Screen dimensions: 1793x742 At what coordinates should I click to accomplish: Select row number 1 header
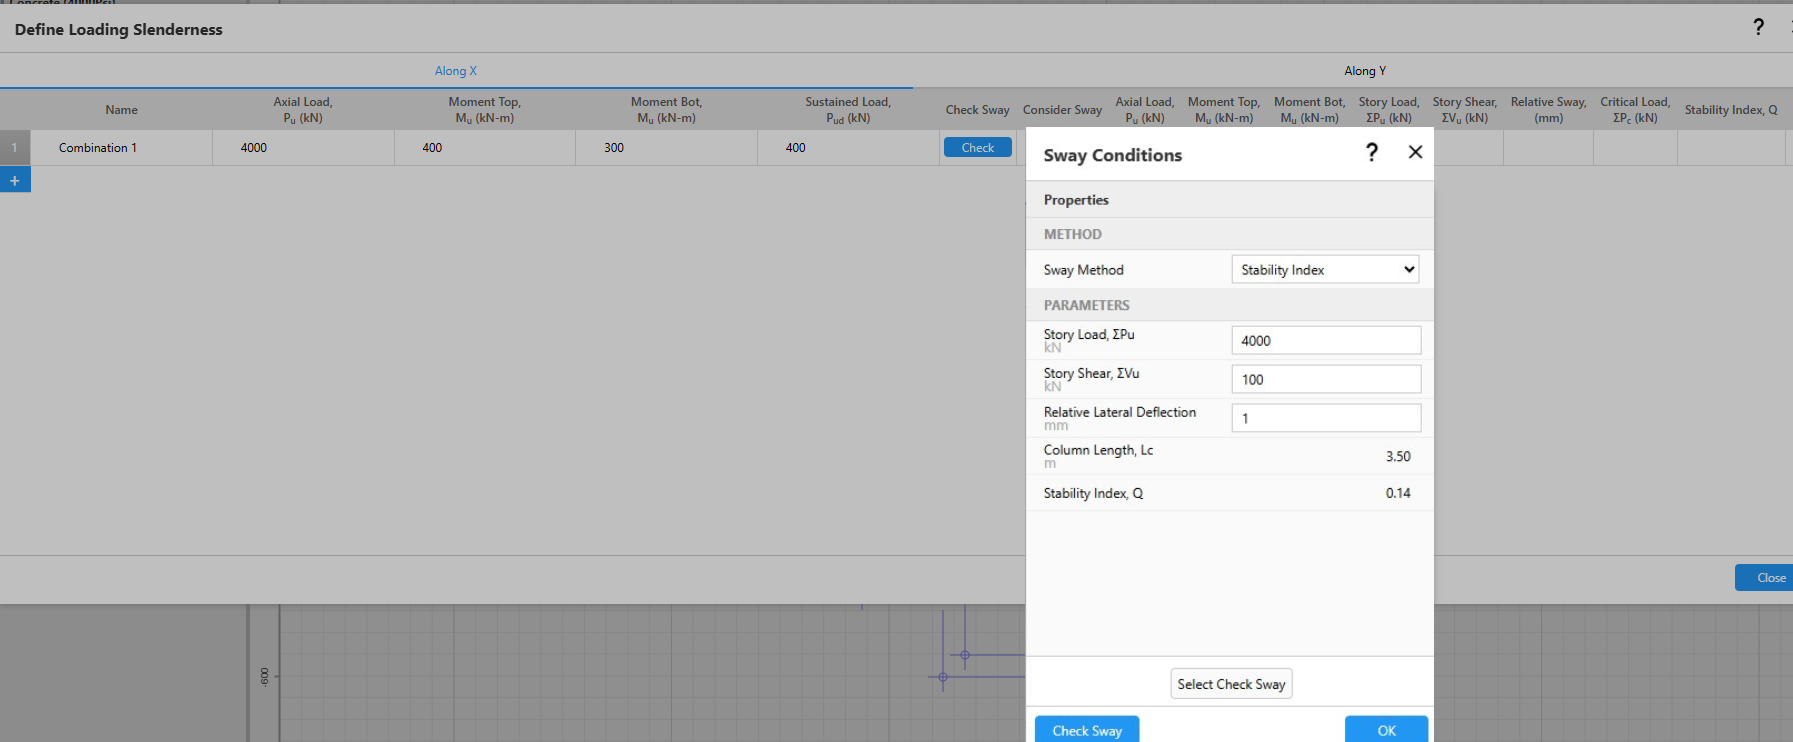click(15, 148)
